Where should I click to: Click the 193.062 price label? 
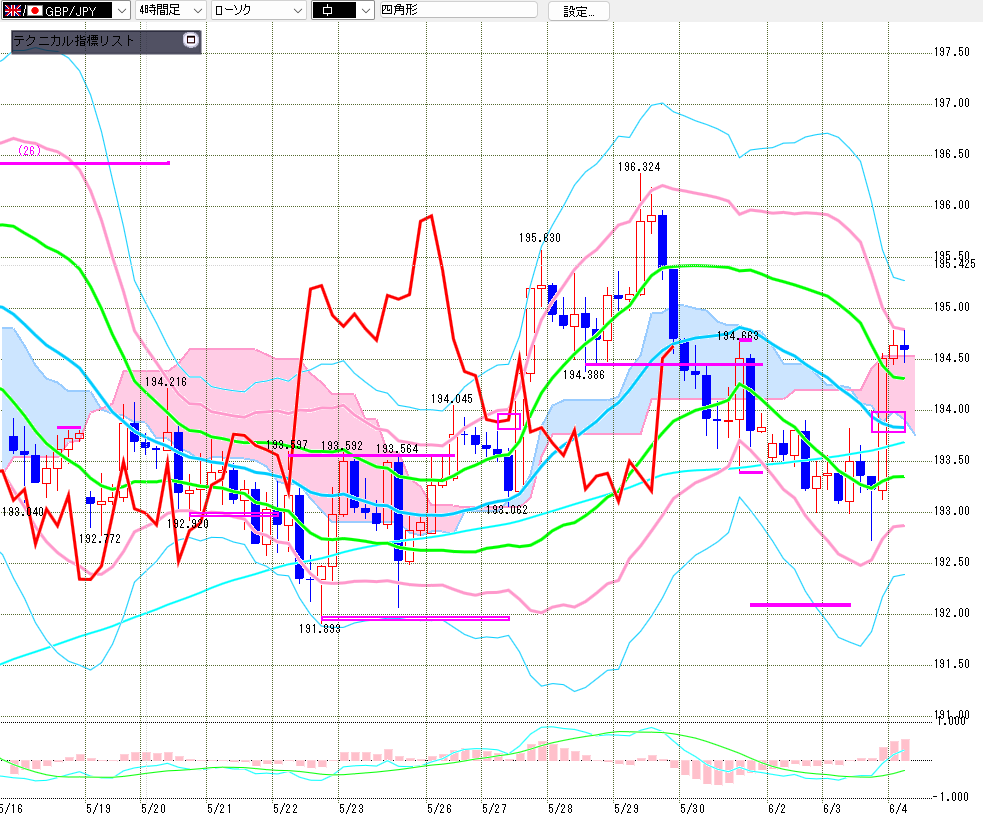507,510
